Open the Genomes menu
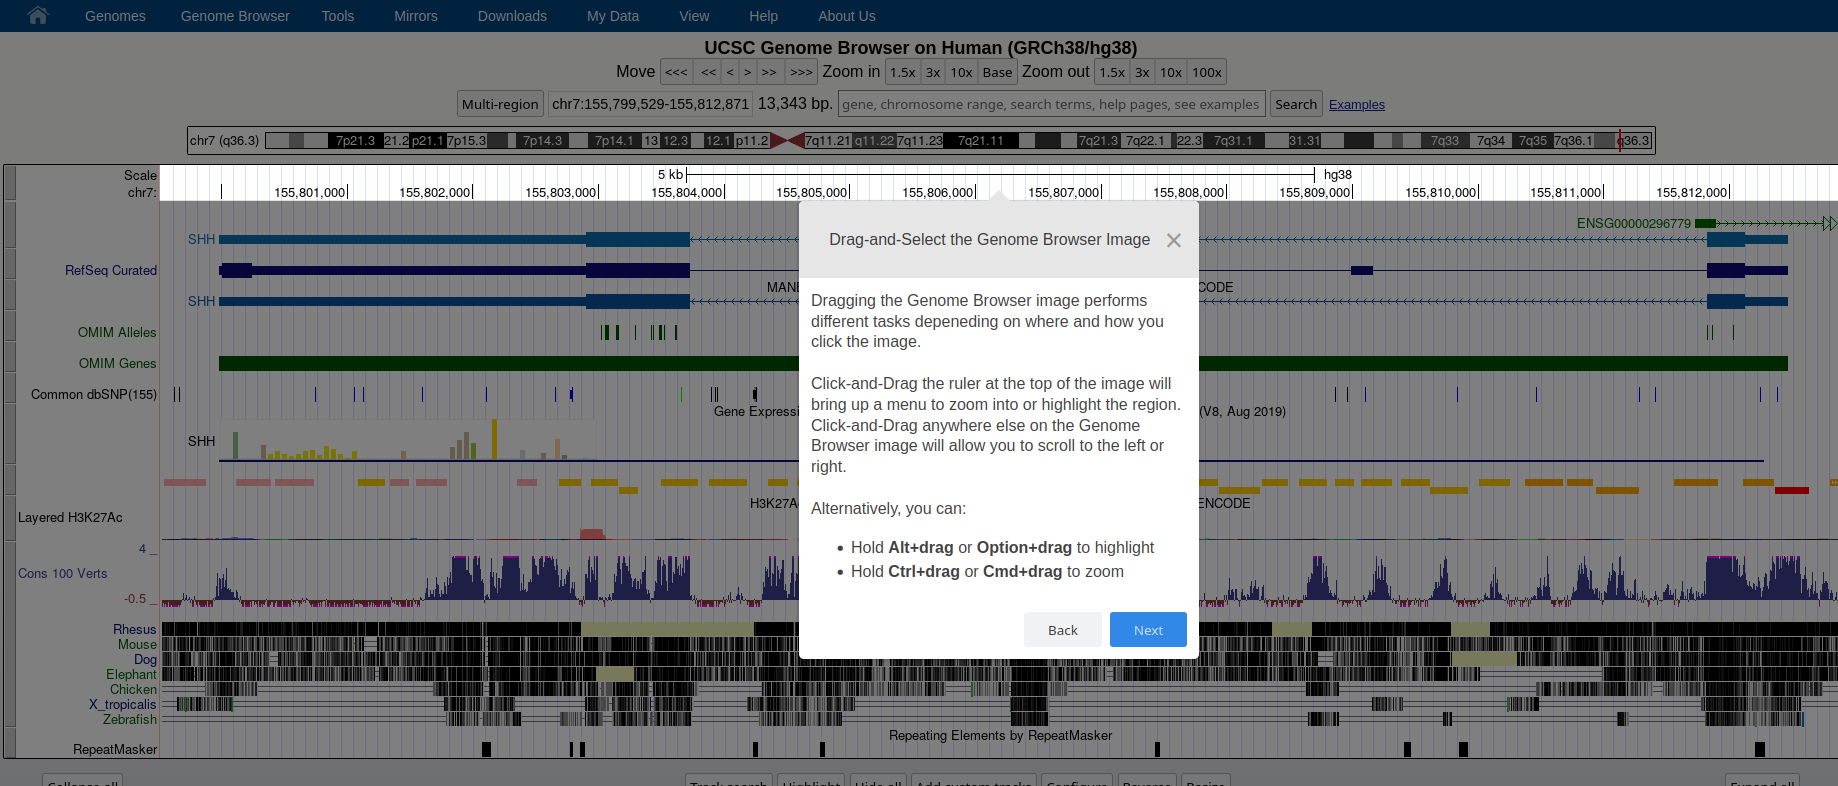 pyautogui.click(x=115, y=16)
